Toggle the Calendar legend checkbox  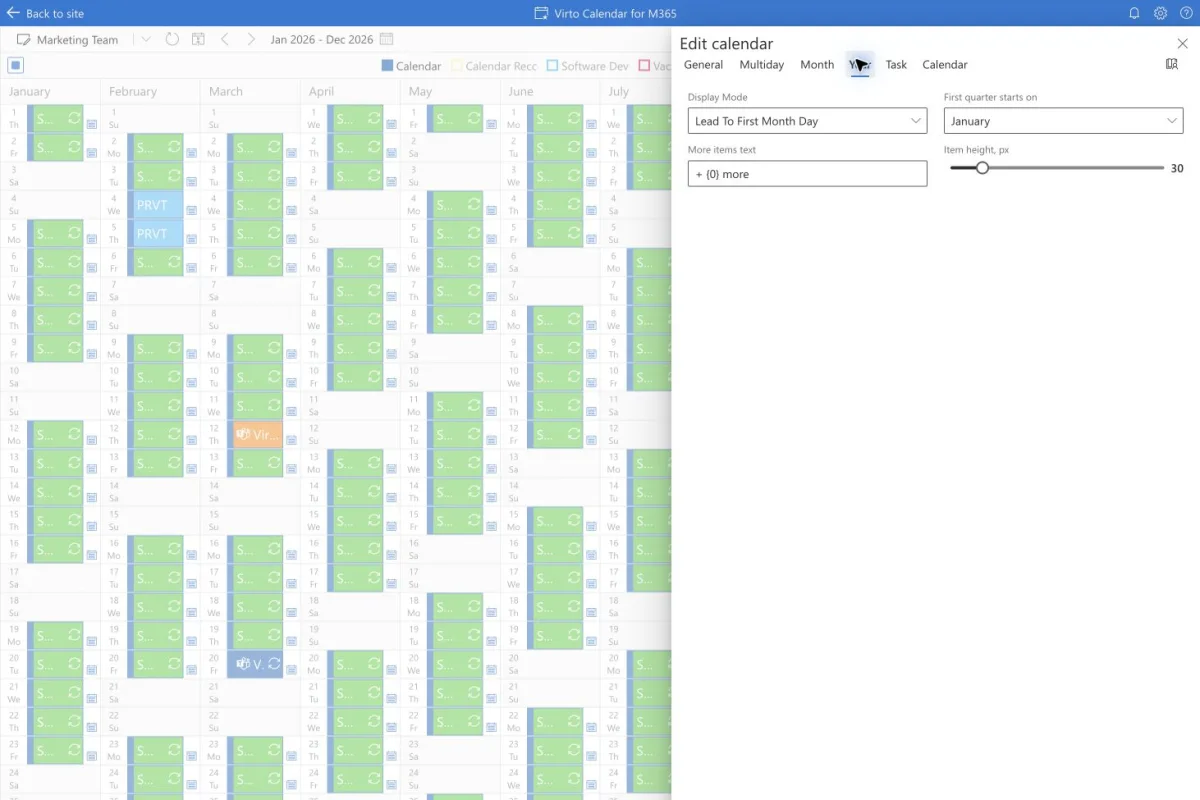[388, 66]
